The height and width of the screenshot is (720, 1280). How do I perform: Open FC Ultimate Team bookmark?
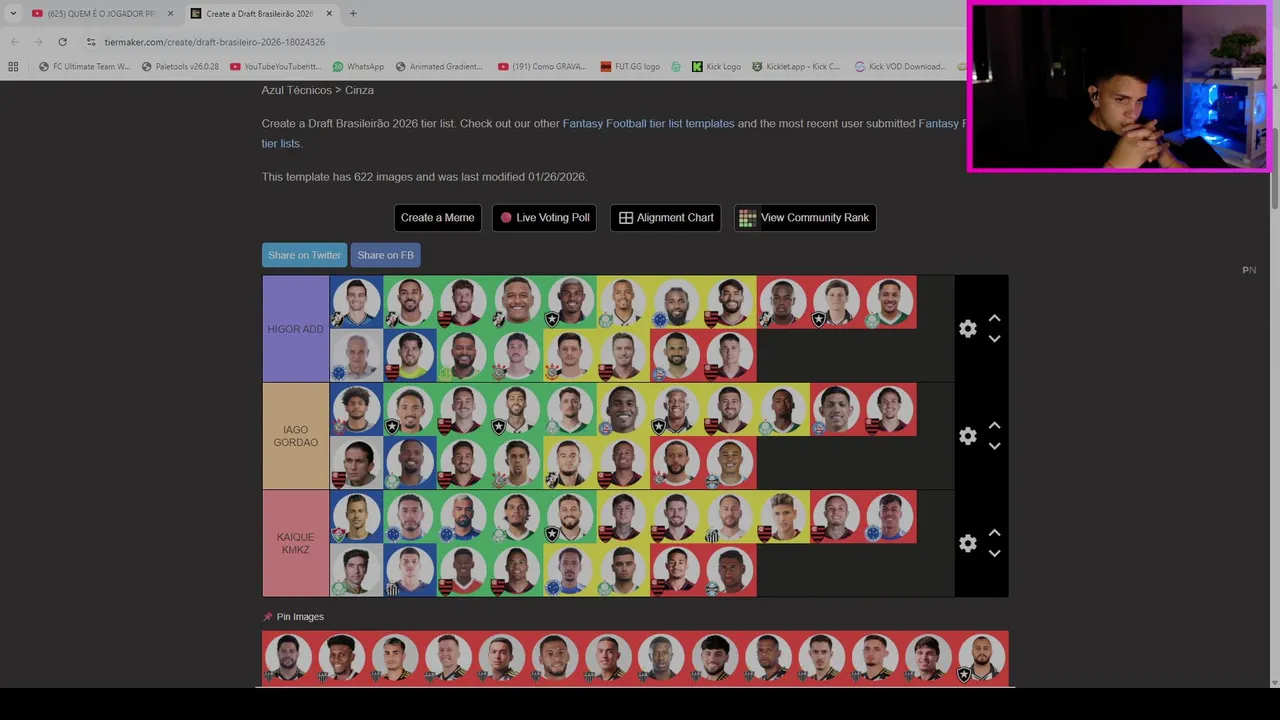click(84, 67)
